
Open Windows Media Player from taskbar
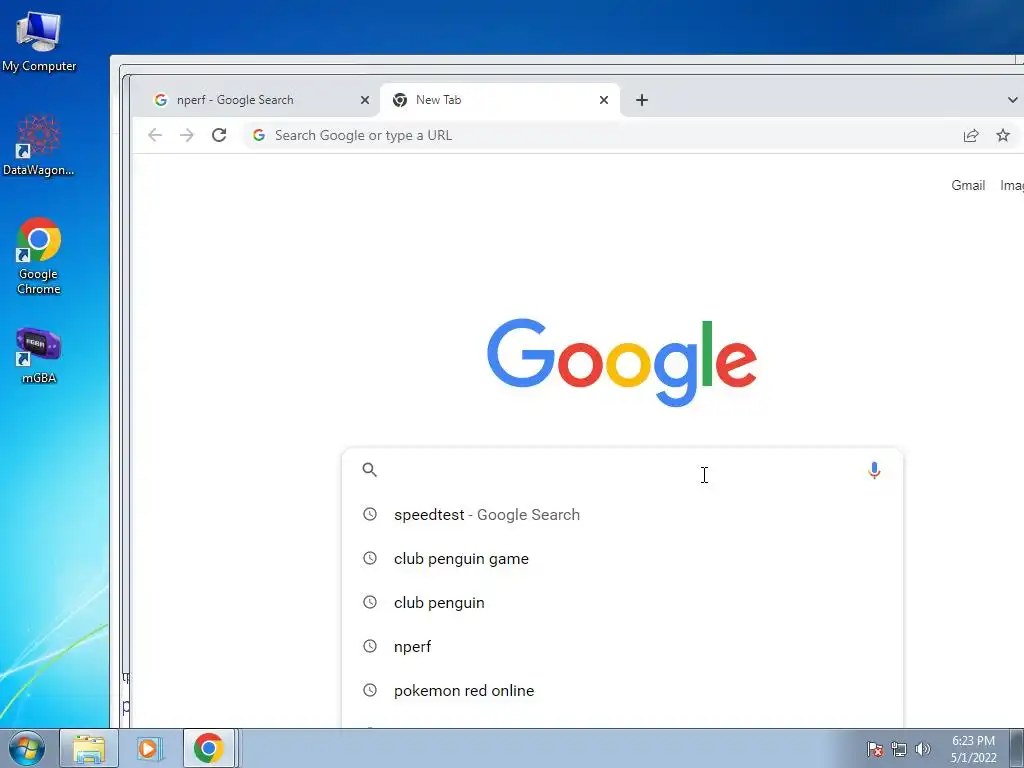[148, 748]
